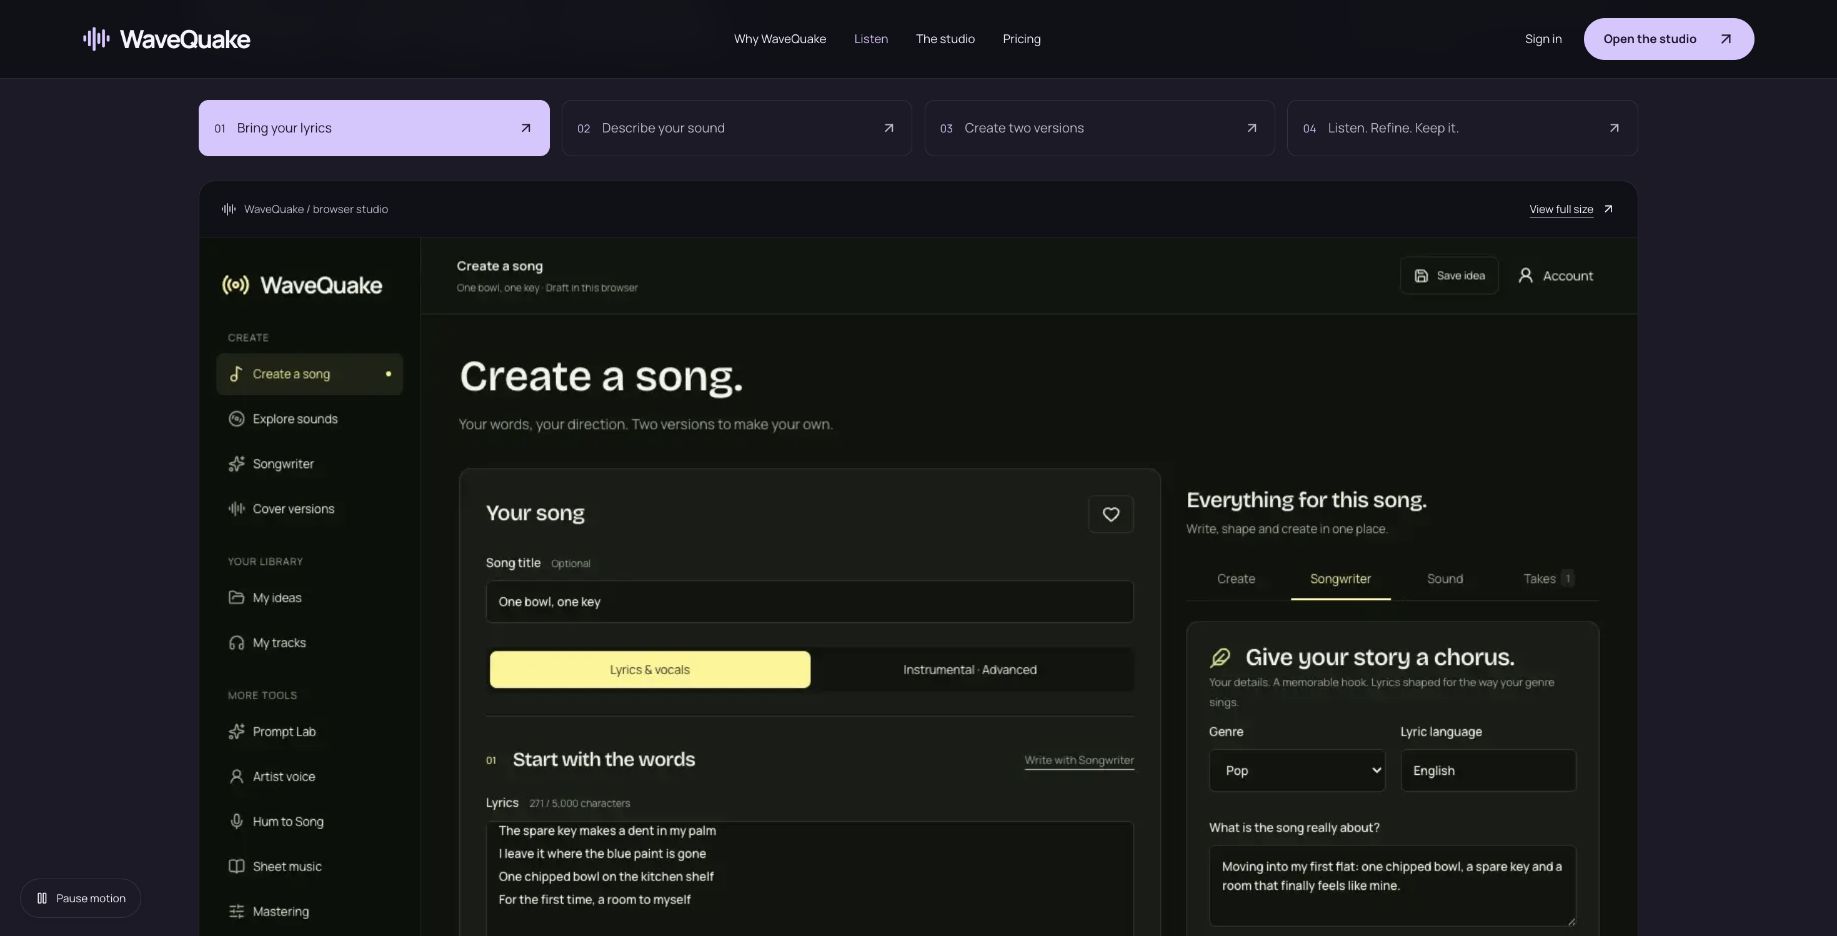Switch to the Create tab

(x=1236, y=579)
